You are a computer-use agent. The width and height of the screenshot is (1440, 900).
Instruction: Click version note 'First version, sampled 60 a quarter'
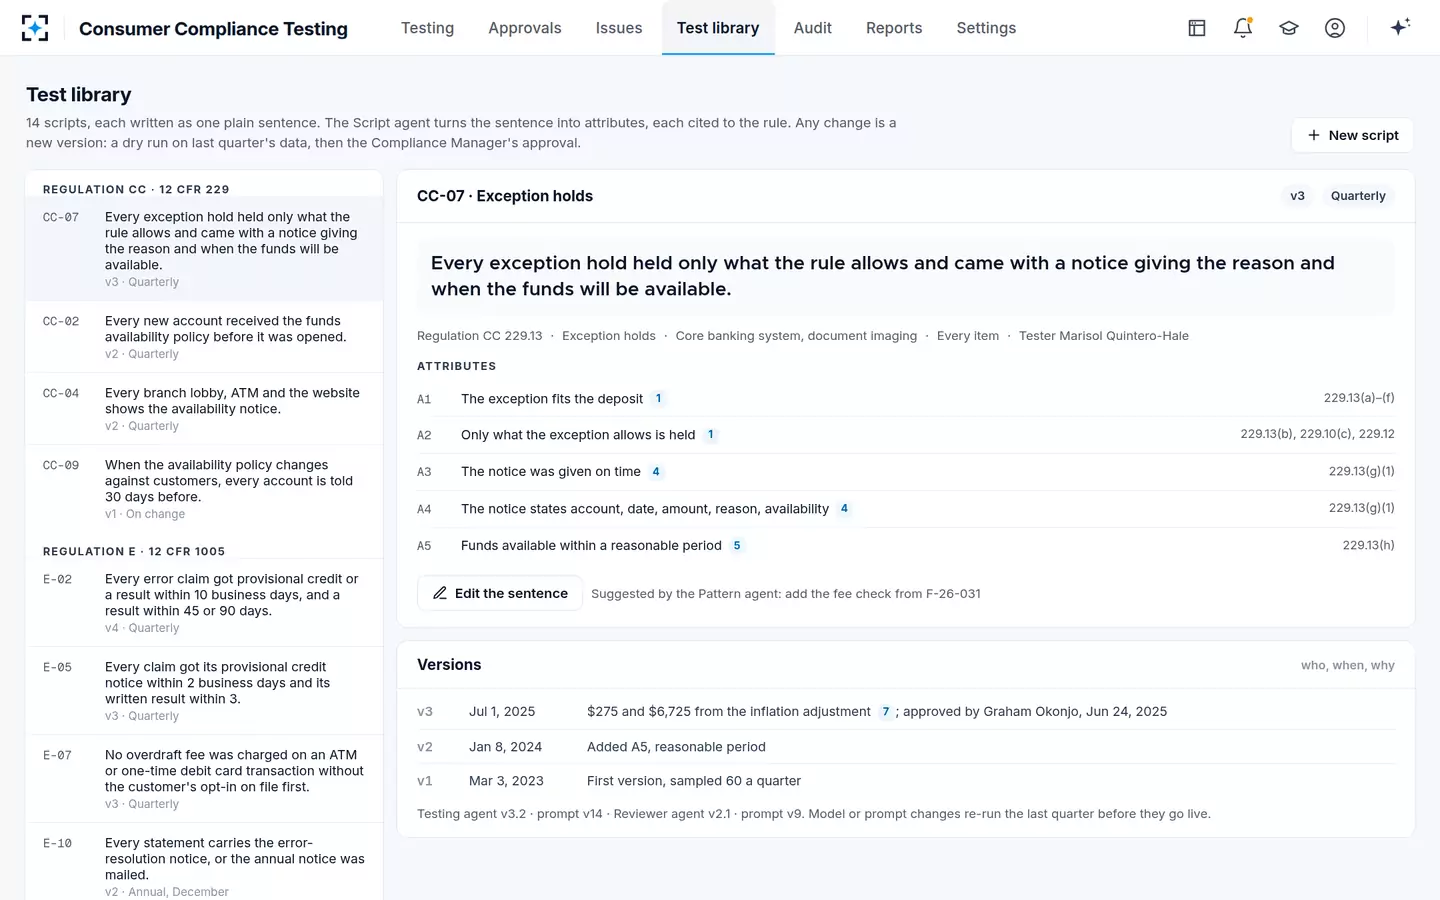[x=694, y=781]
